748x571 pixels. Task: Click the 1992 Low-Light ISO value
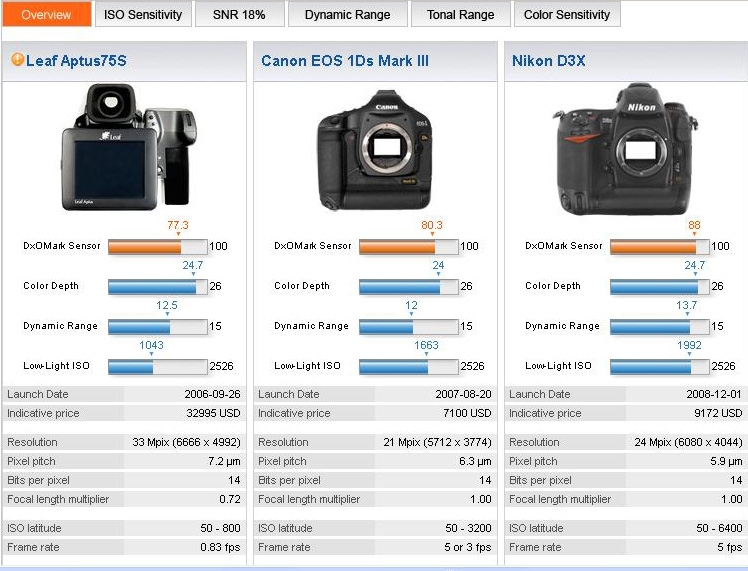689,345
